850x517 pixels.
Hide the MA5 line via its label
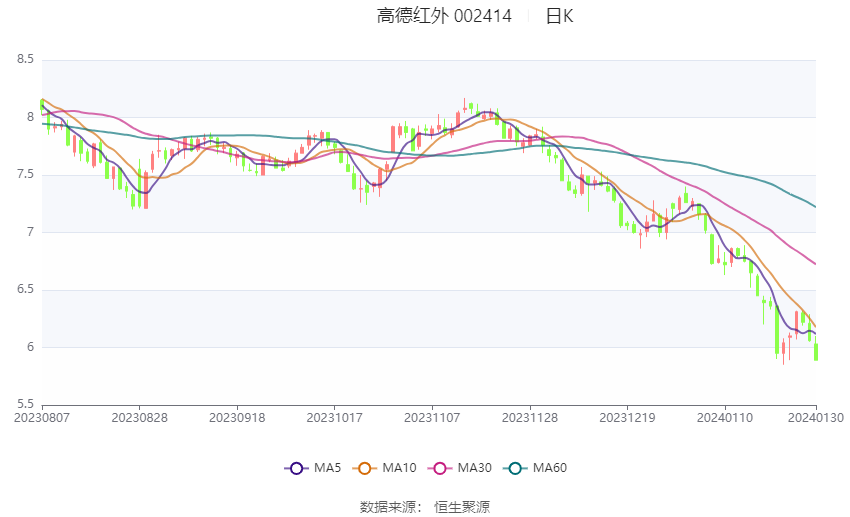328,468
